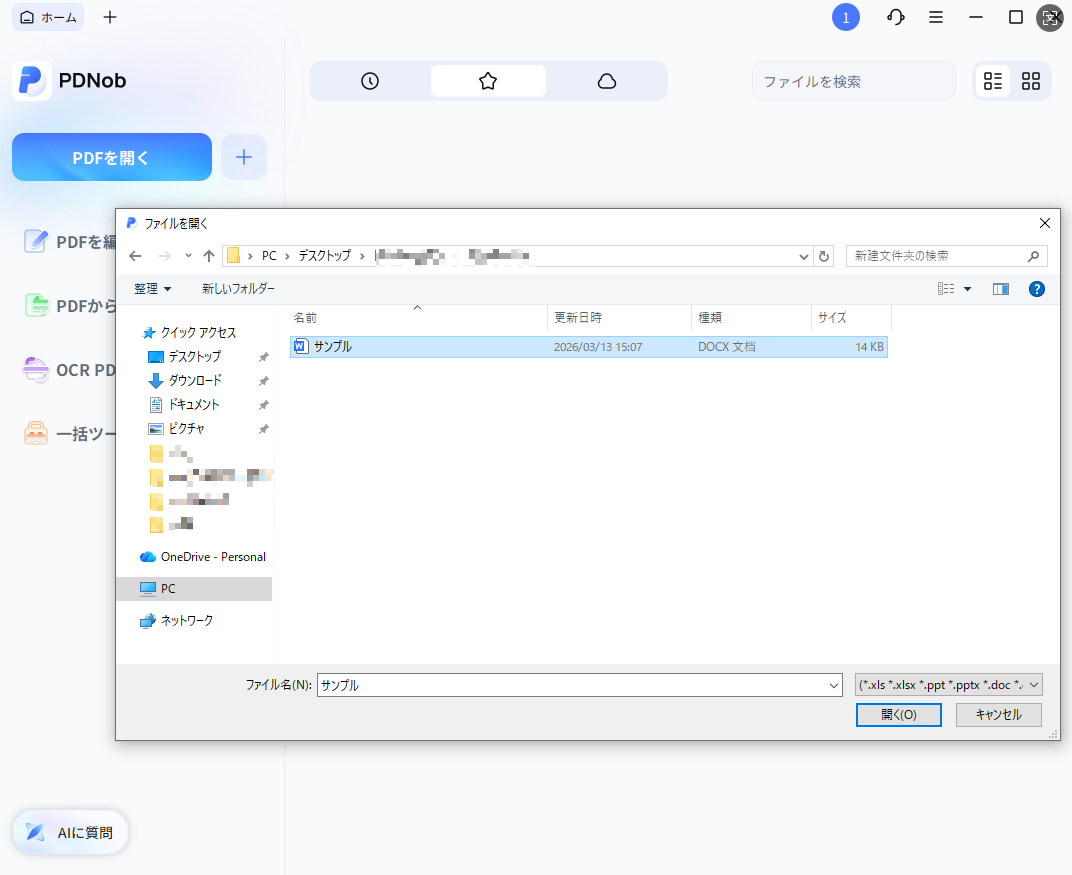1072x875 pixels.
Task: Click the dialog help question icon
Action: tap(1037, 289)
